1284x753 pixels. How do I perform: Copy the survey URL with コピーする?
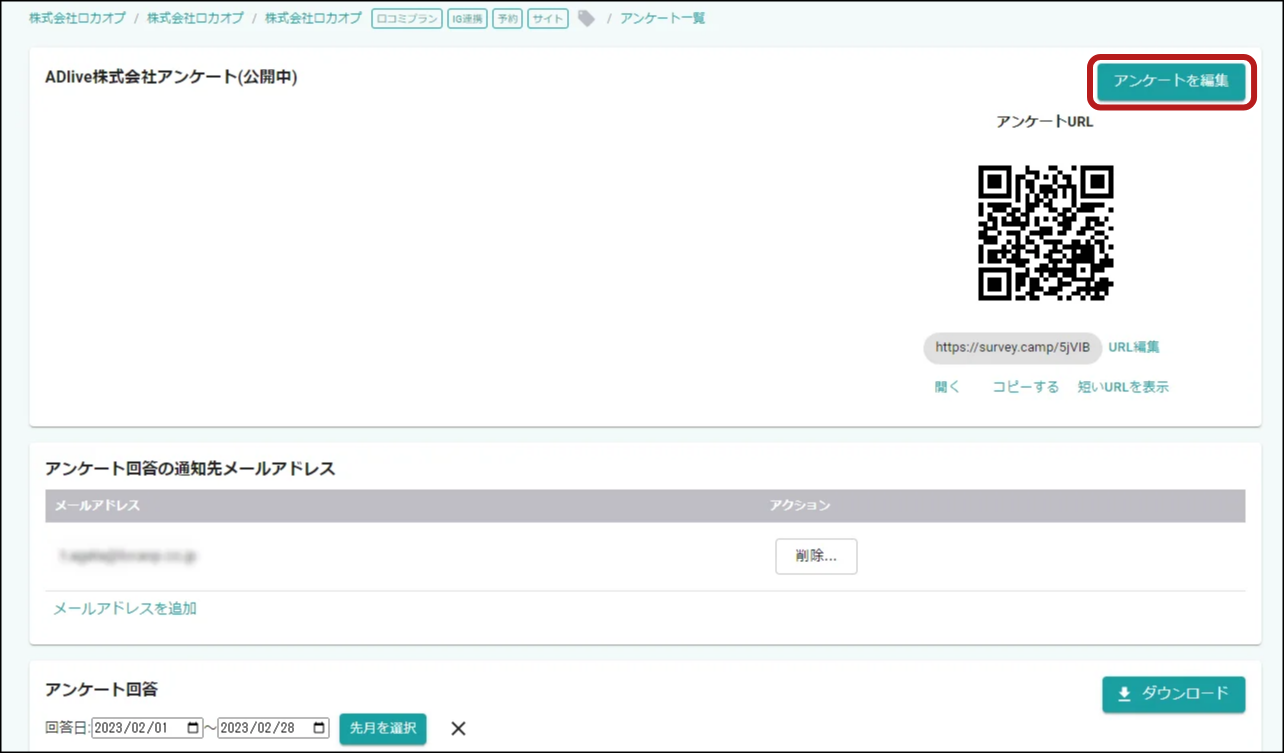[1025, 387]
